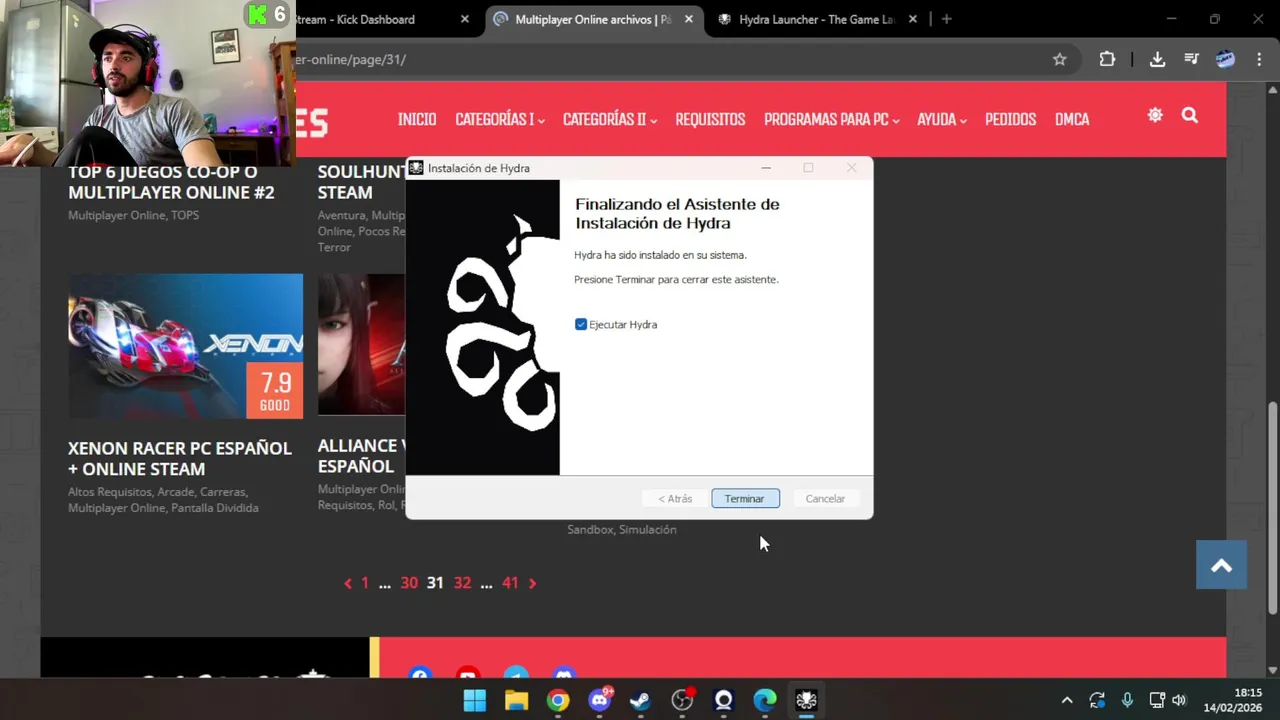
Task: Bookmark this page with star icon
Action: 1060,59
